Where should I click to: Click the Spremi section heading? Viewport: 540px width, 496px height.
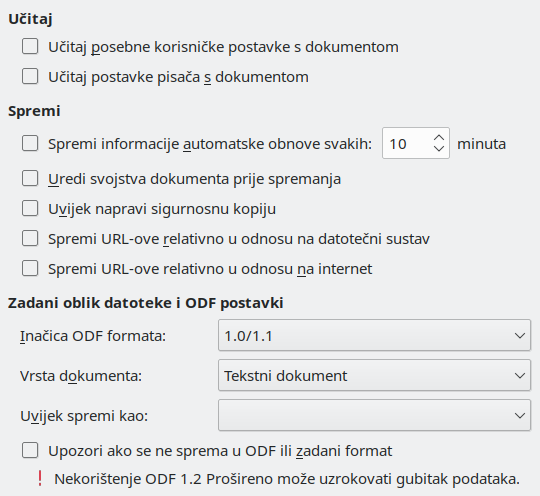click(34, 111)
